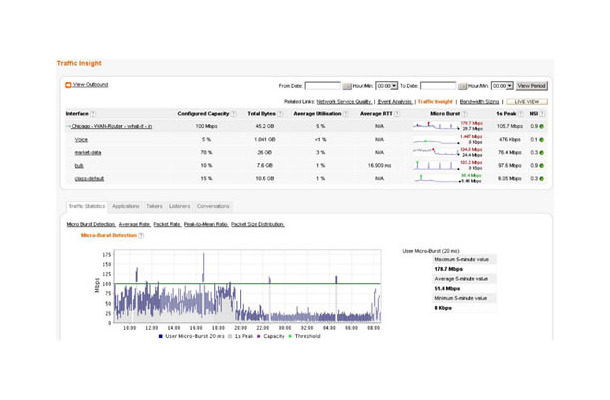Open micro burst sparkline for Chicago WAN-Router row

[x=436, y=126]
